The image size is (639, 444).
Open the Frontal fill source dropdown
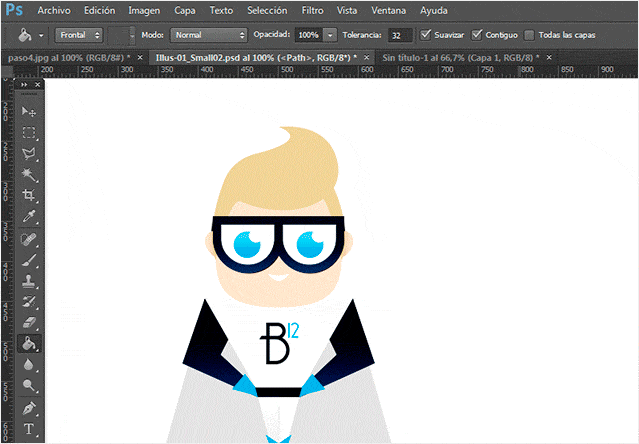pos(80,34)
